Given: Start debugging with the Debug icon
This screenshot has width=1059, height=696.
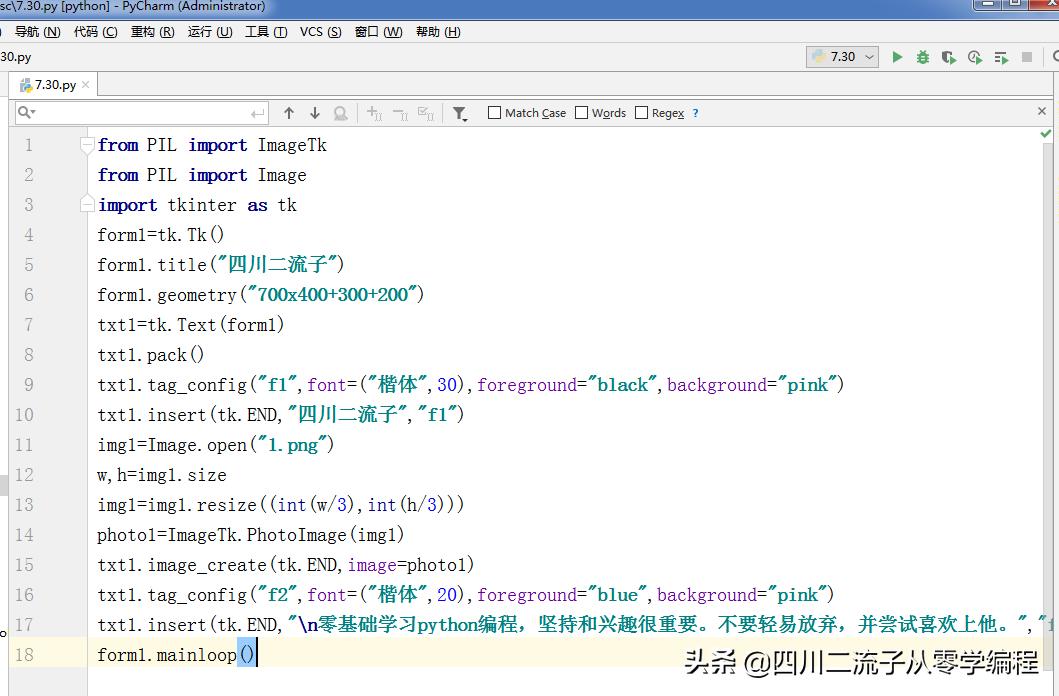Looking at the screenshot, I should pyautogui.click(x=922, y=57).
